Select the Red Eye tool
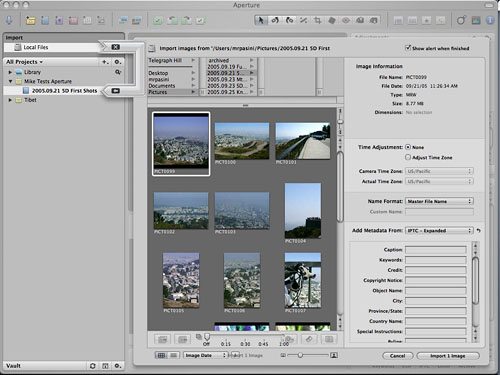 point(346,20)
